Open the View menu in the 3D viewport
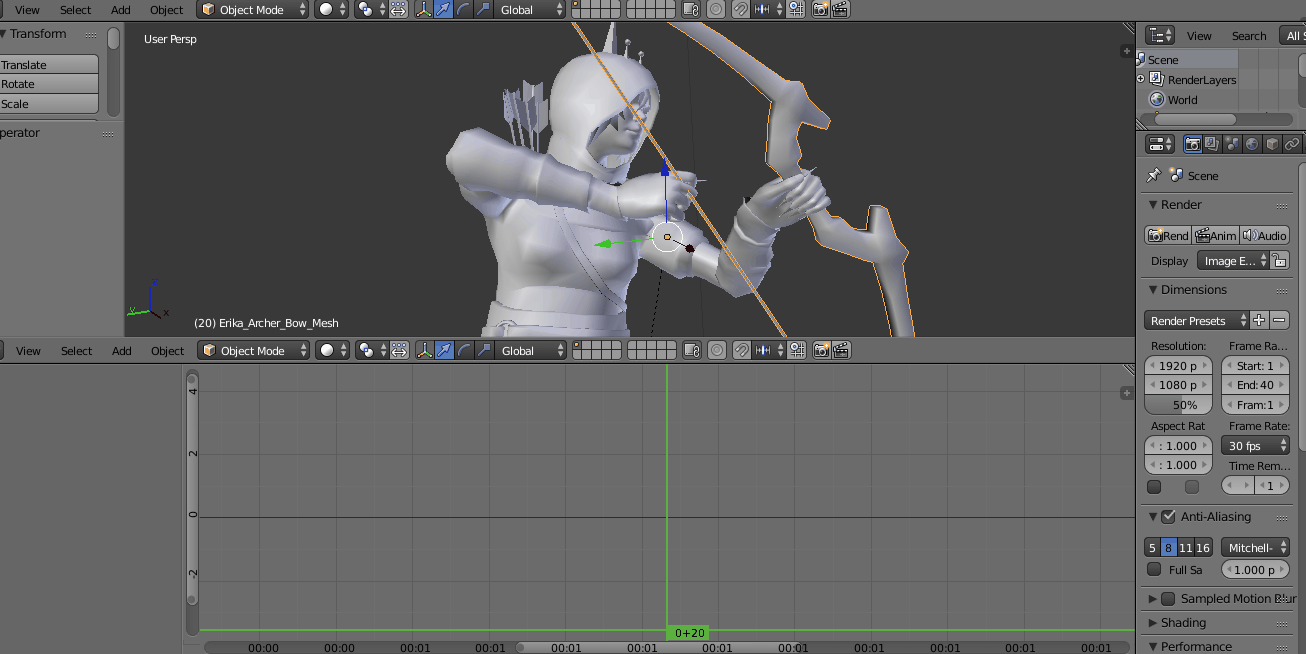This screenshot has height=654, width=1306. 26,9
